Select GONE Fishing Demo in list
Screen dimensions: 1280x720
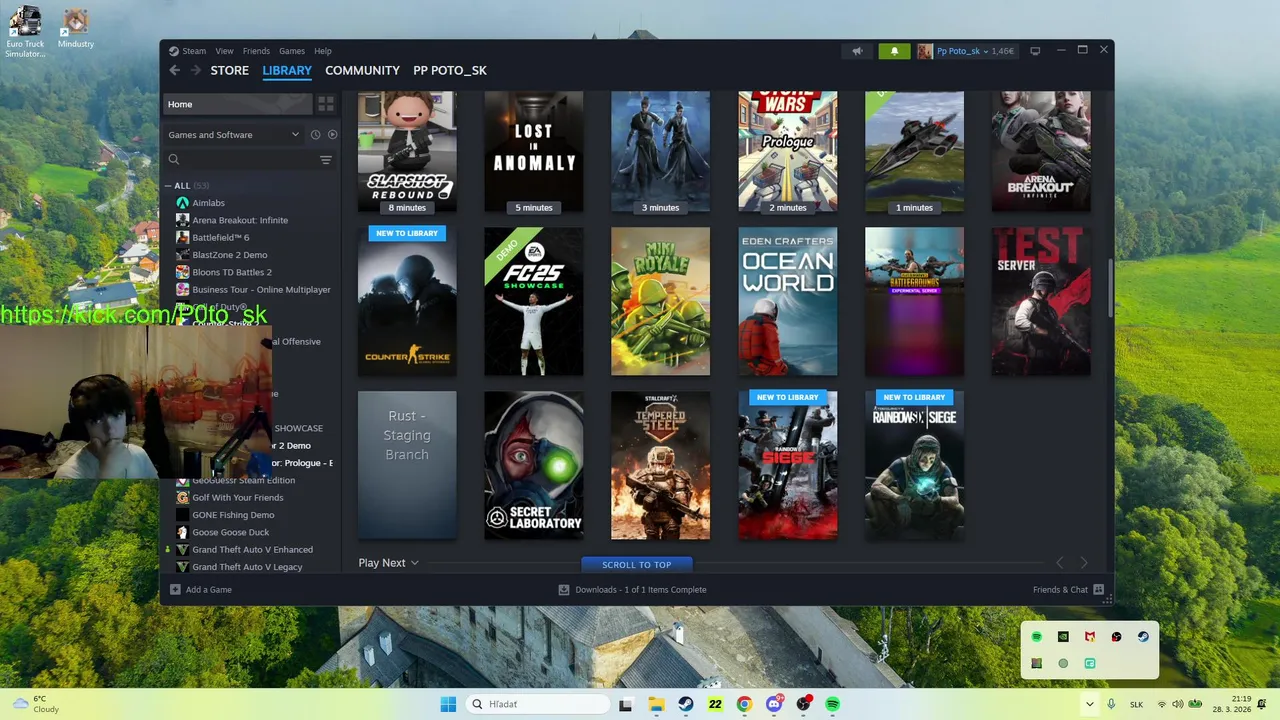(x=233, y=515)
